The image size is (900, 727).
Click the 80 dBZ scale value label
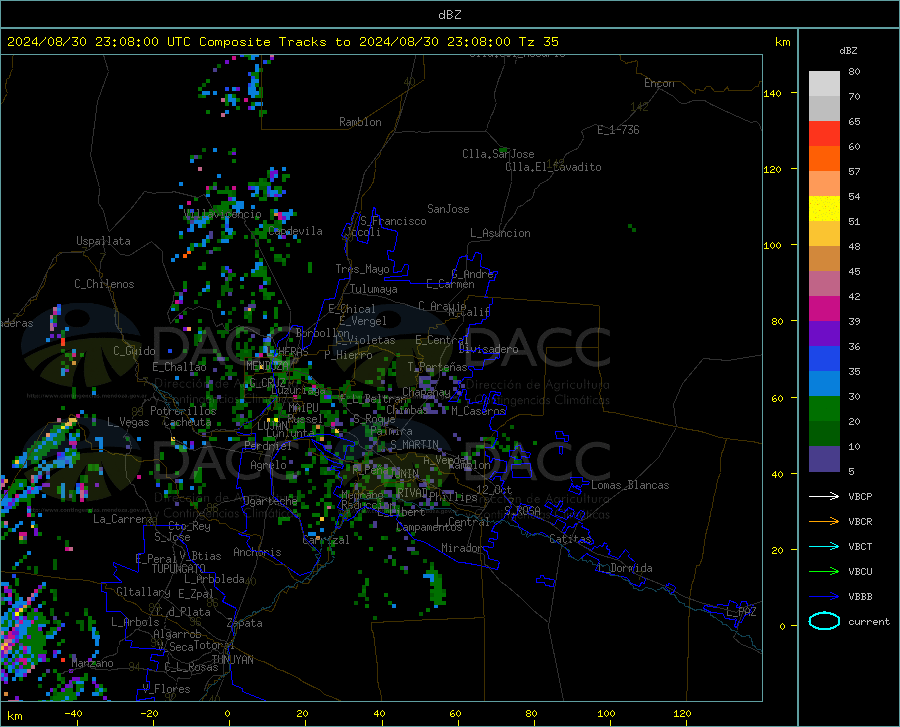(854, 72)
